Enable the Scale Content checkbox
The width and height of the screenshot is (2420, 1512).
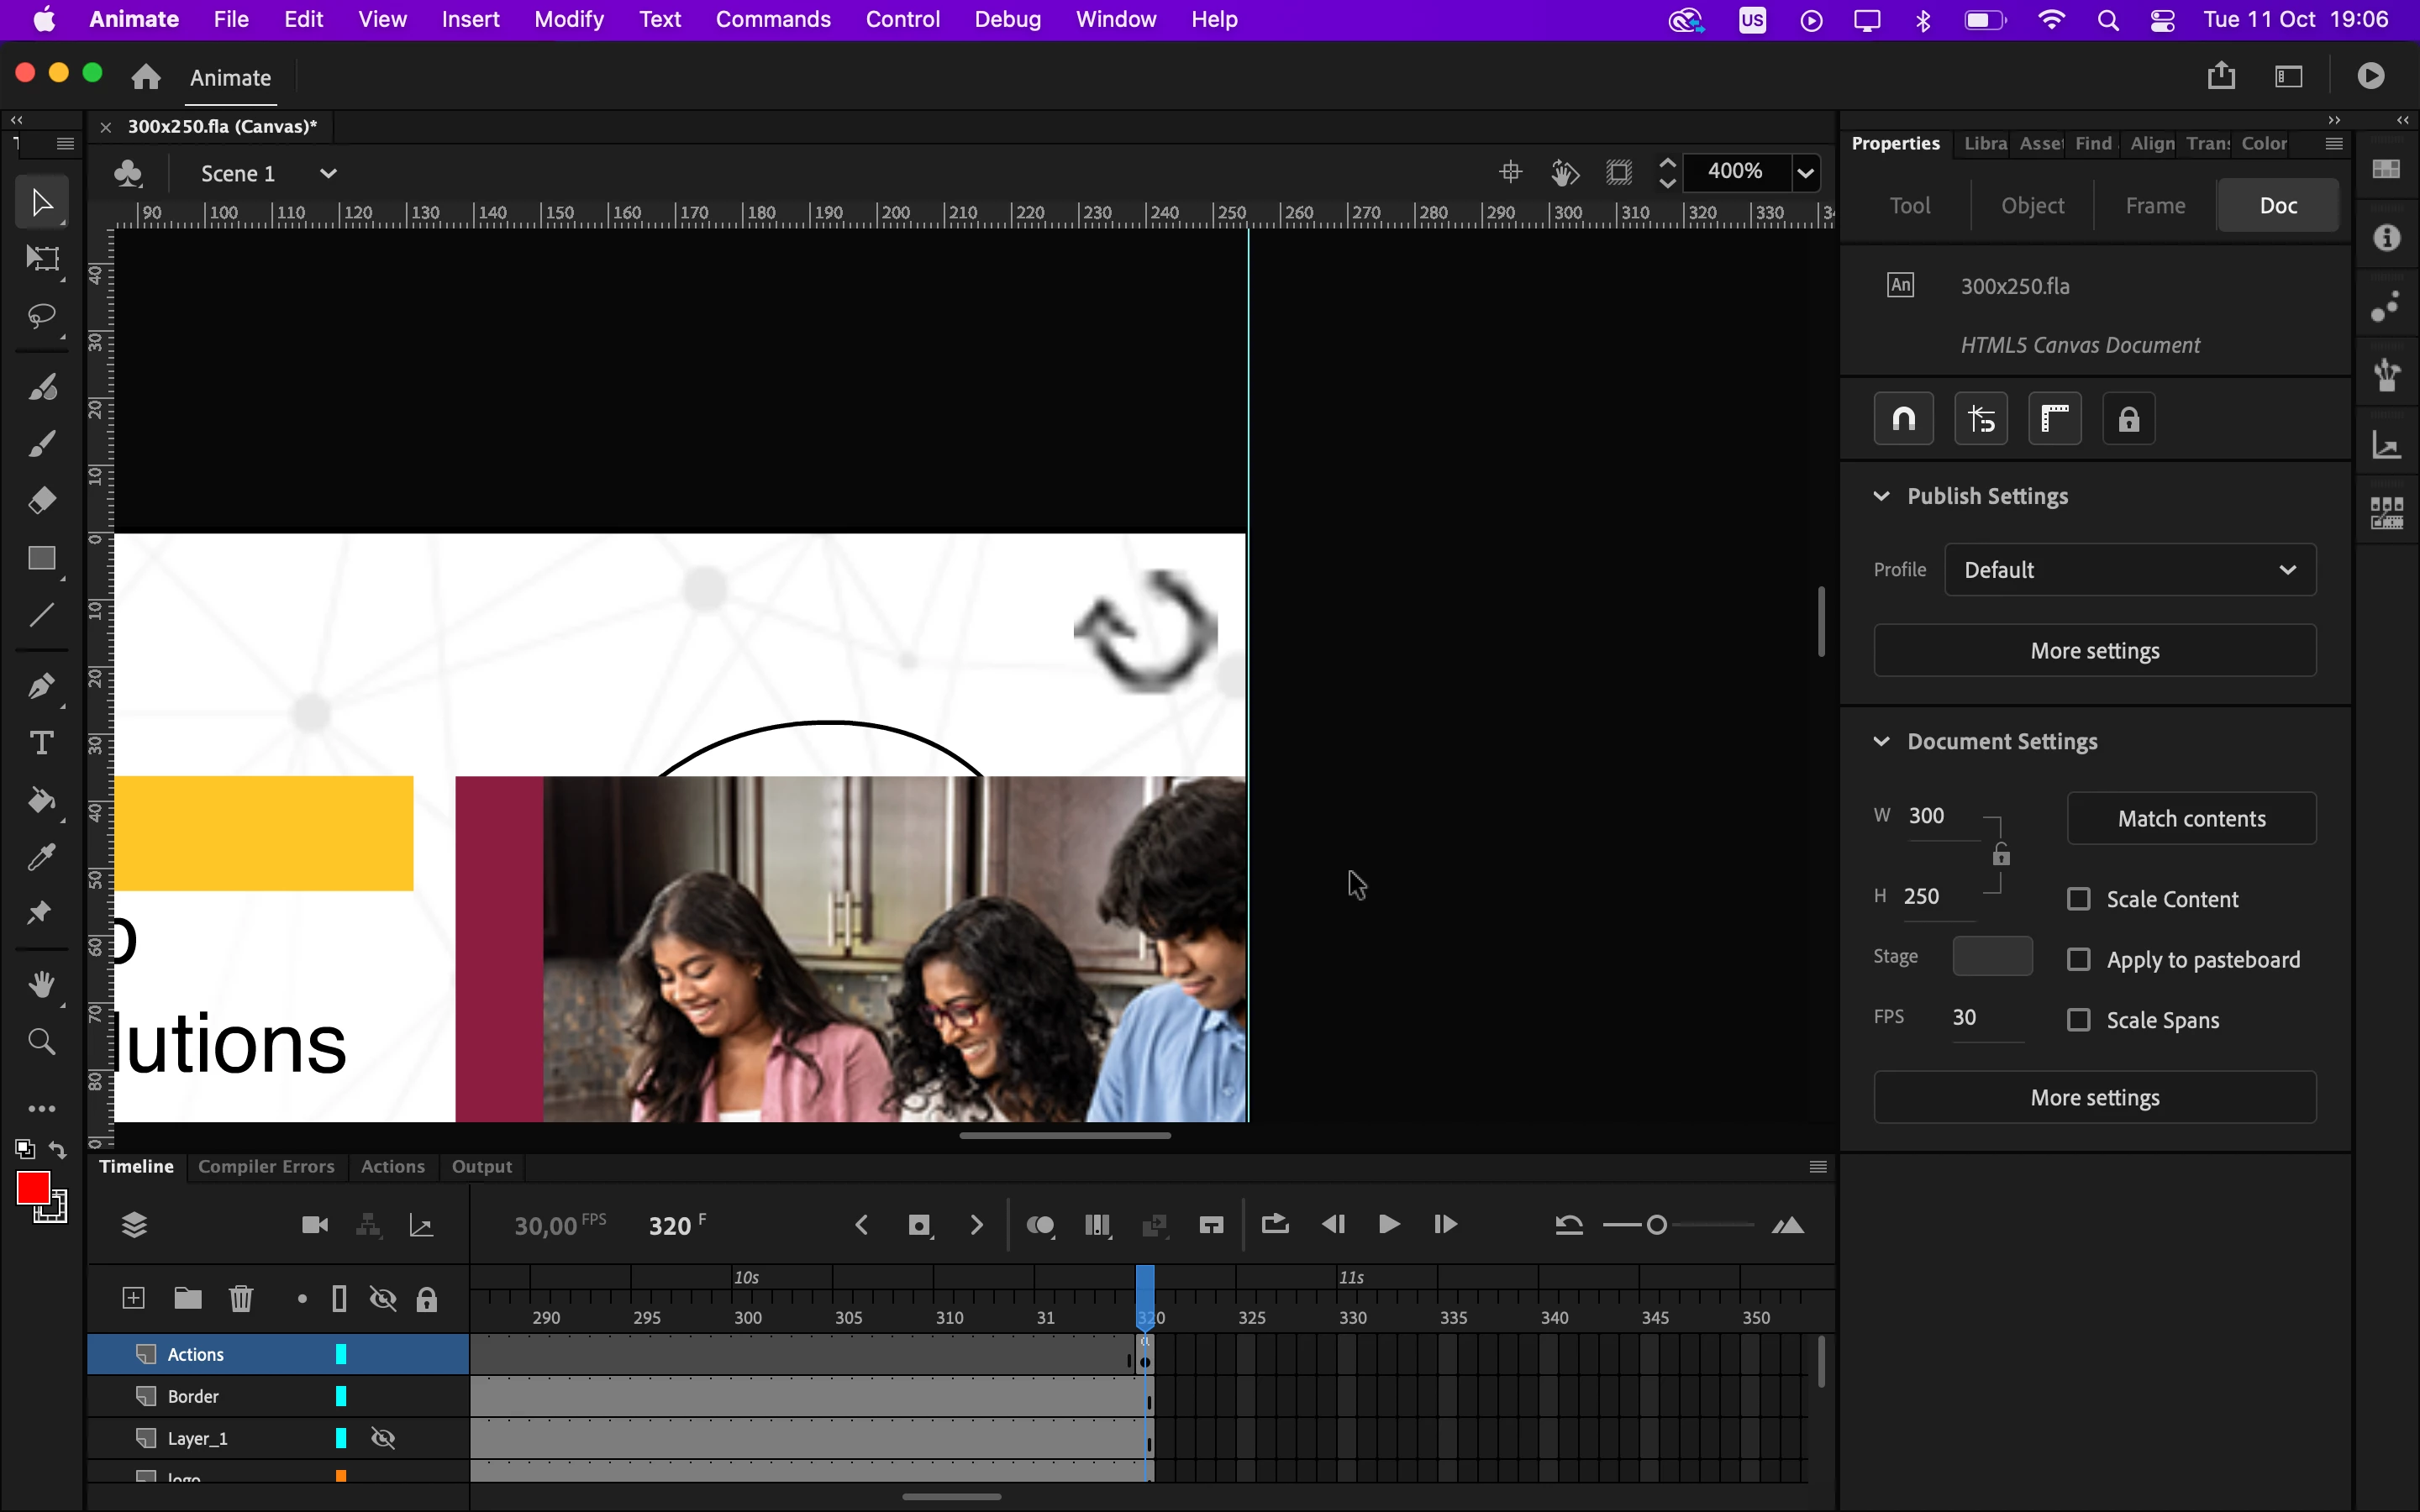tap(2079, 899)
